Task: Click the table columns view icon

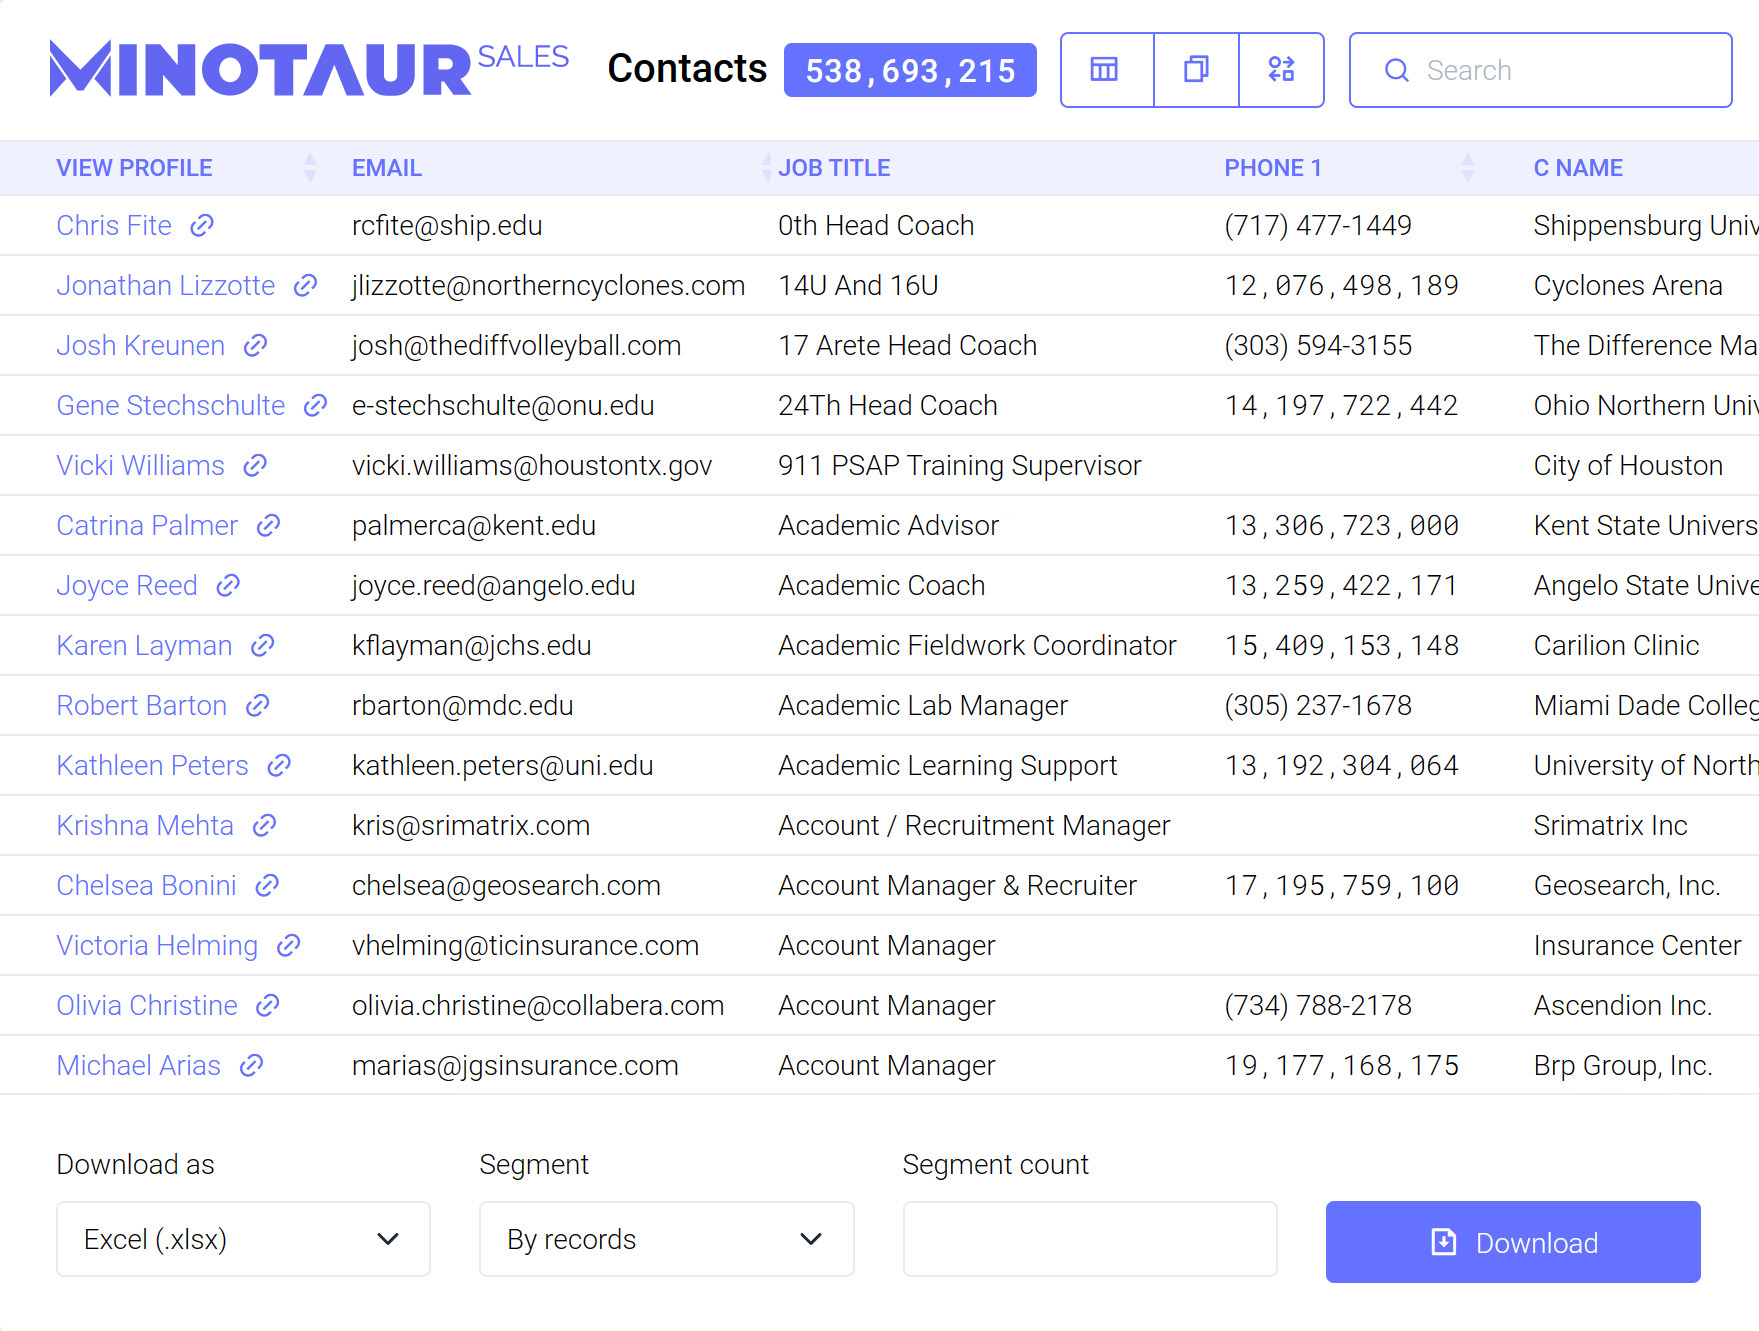Action: pos(1105,70)
